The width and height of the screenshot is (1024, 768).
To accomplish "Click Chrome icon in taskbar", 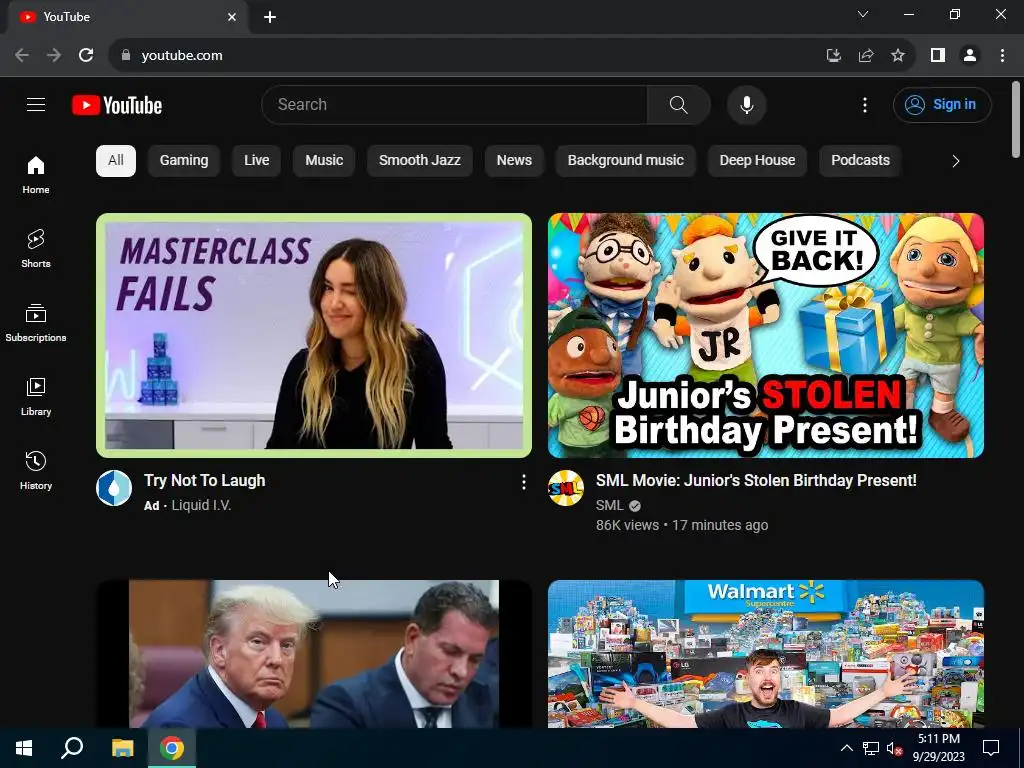I will coord(172,748).
